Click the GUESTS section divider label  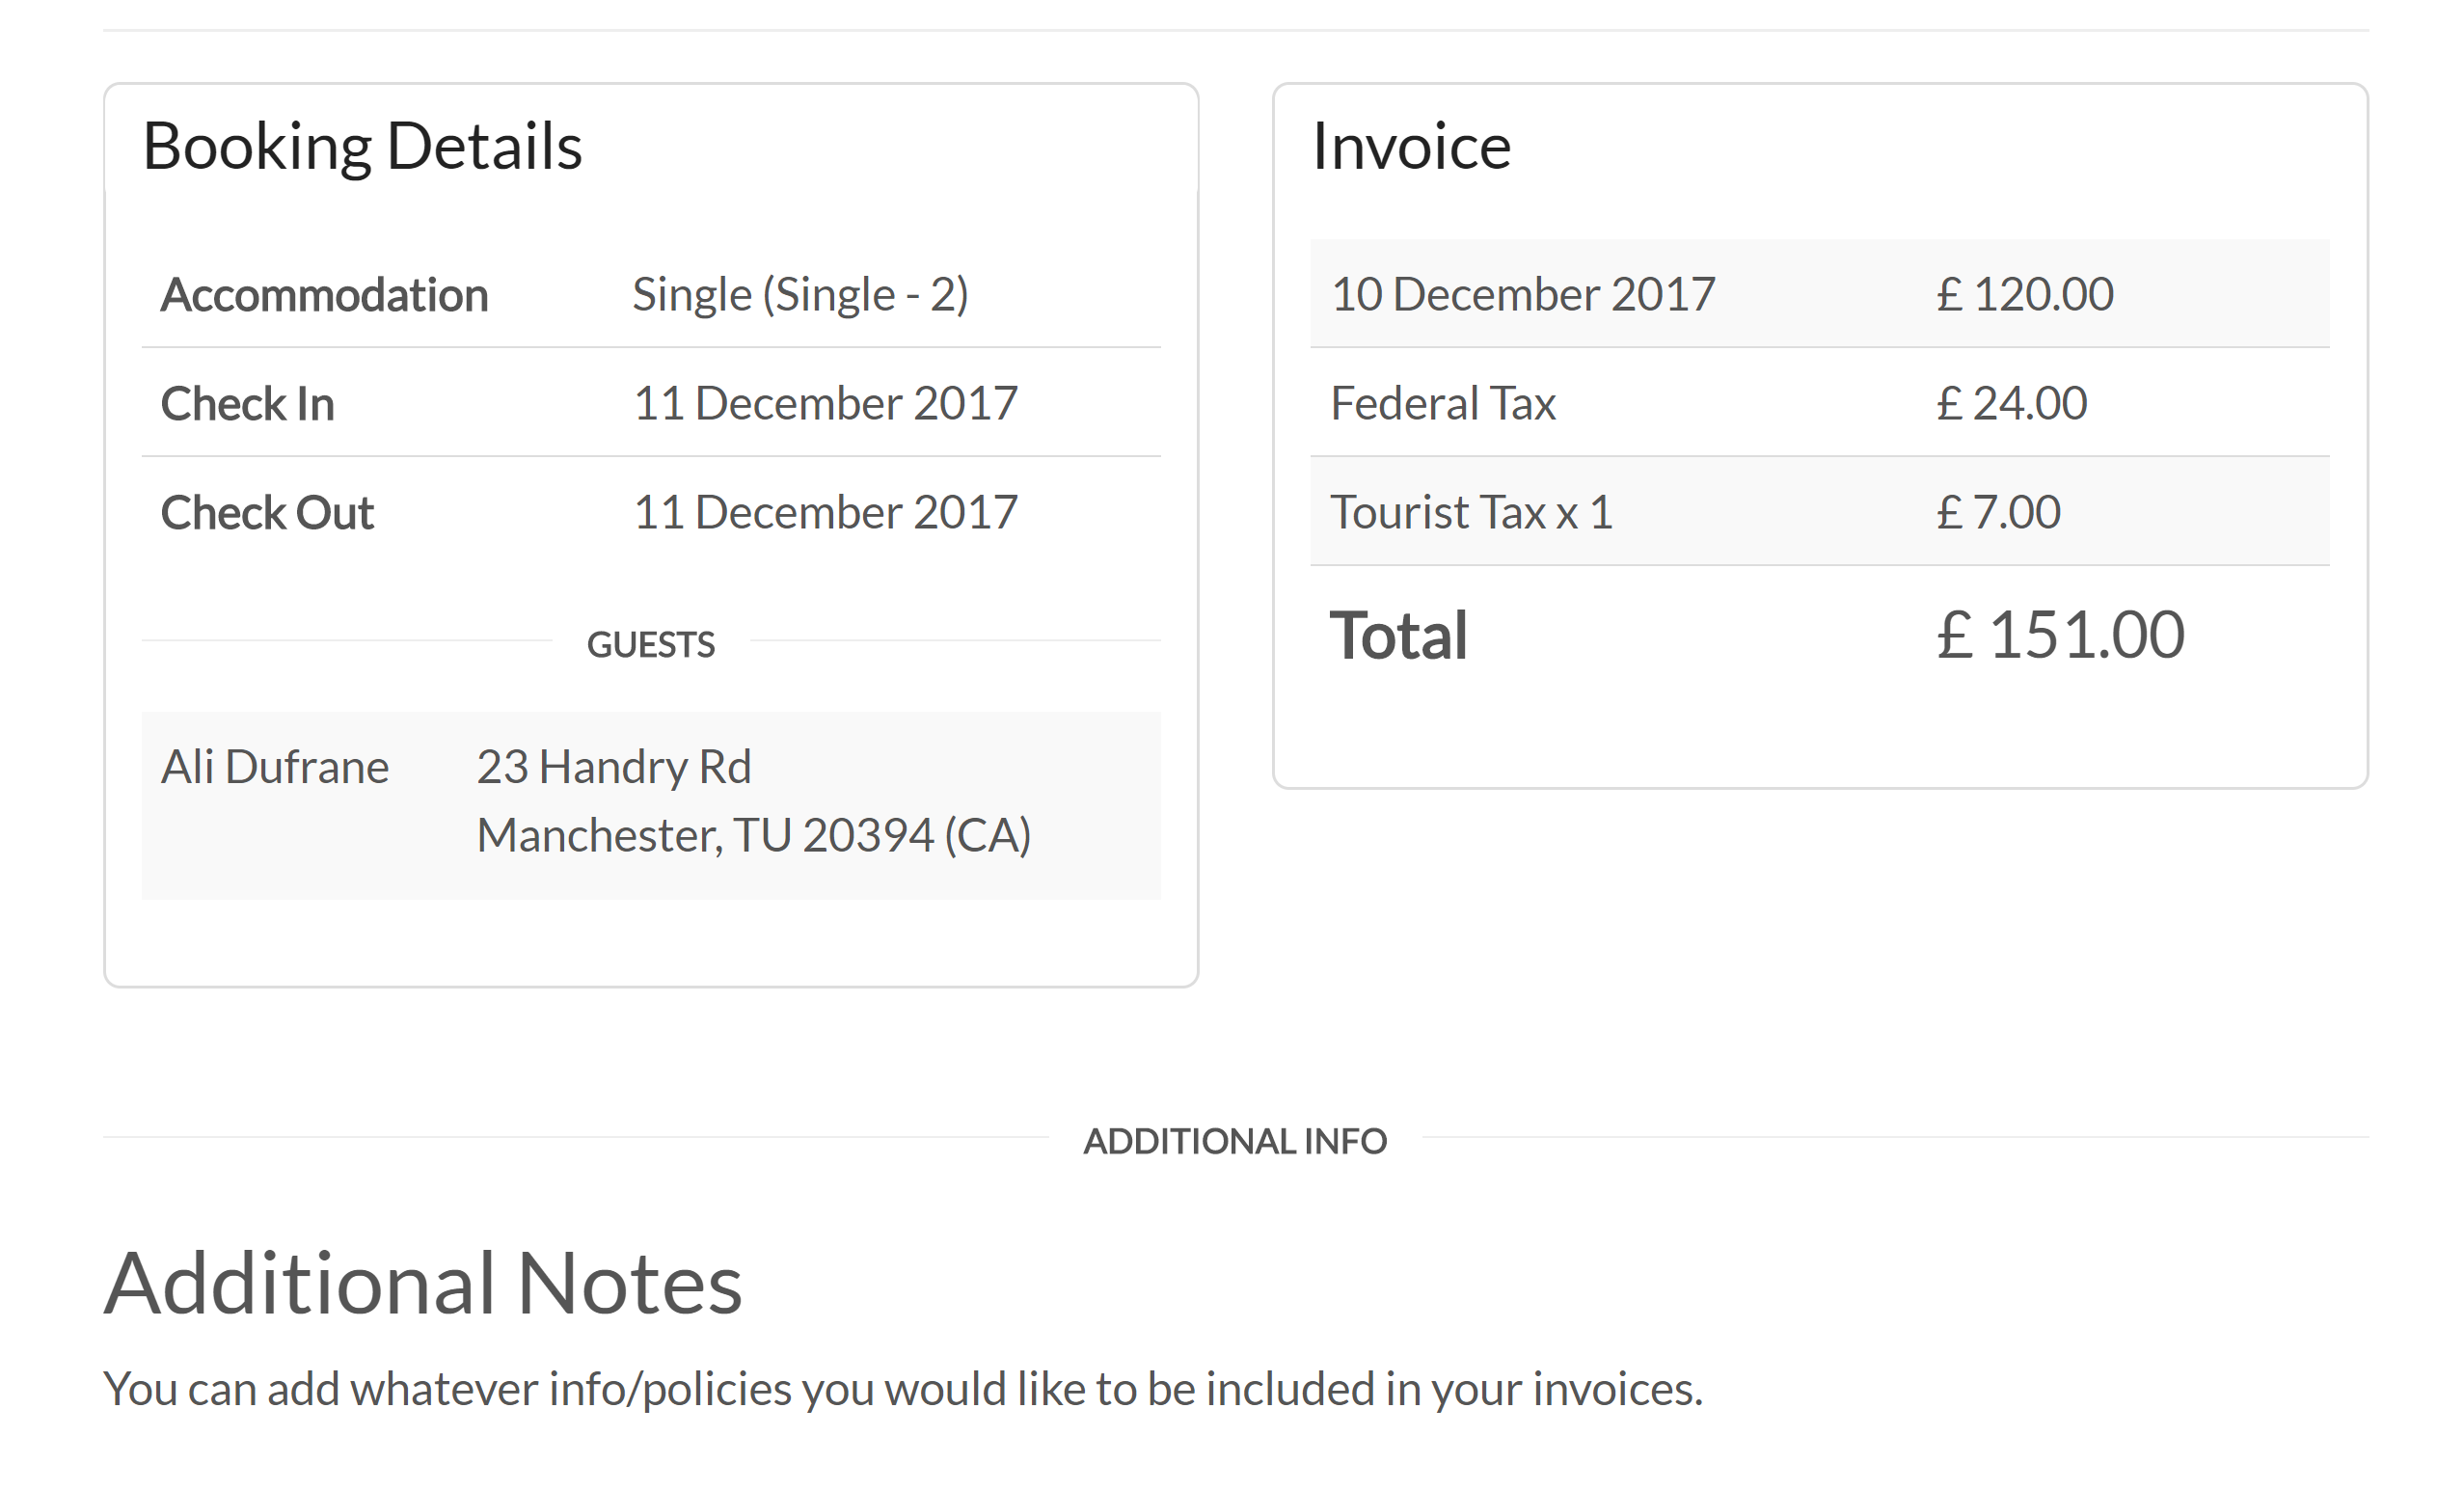(x=651, y=644)
